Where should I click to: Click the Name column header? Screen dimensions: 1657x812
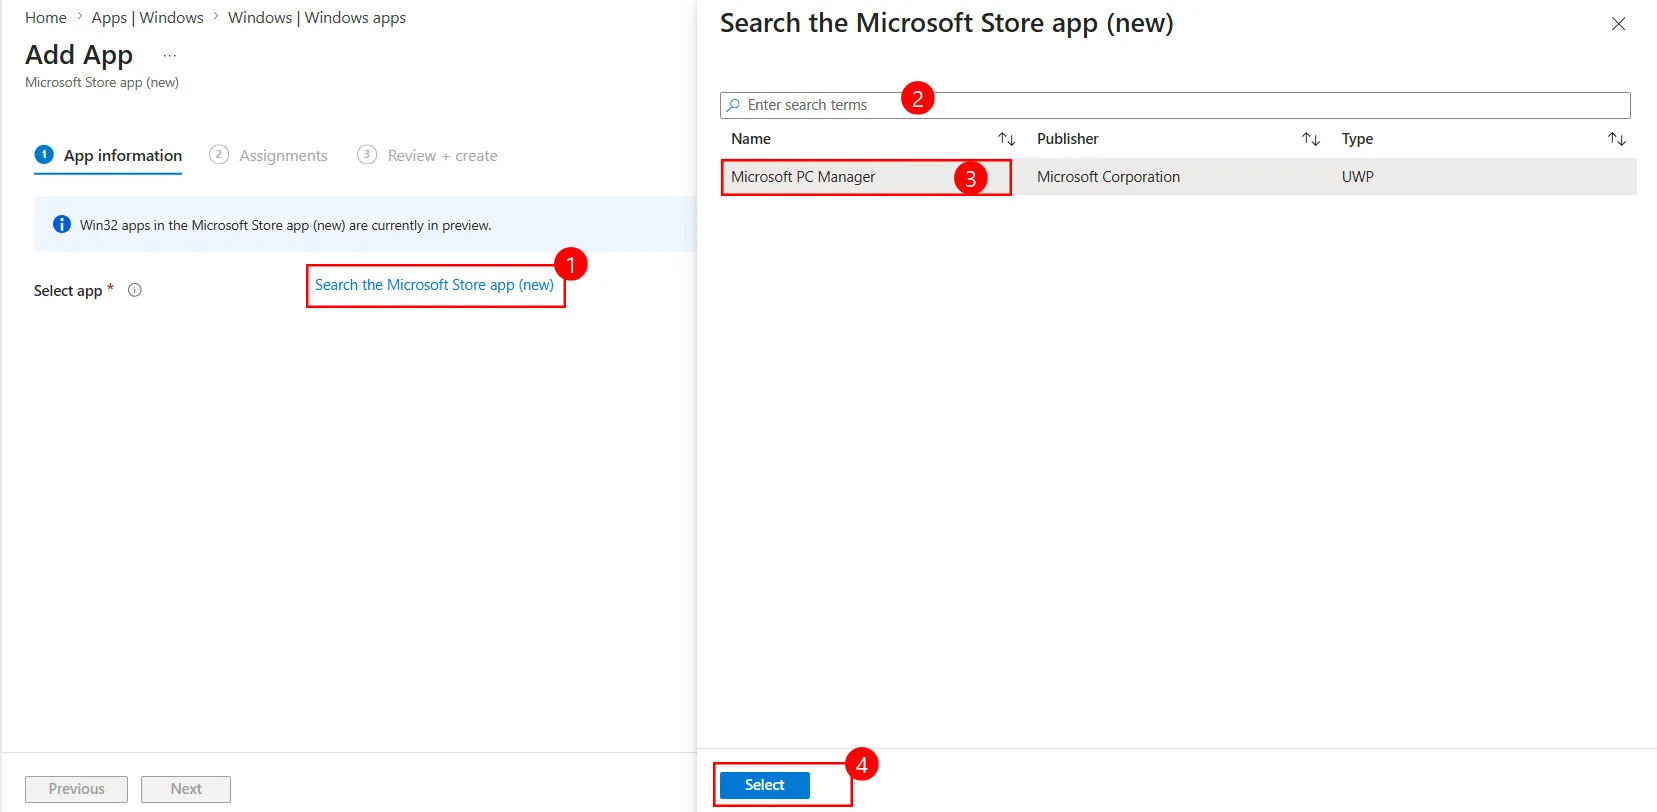[751, 139]
